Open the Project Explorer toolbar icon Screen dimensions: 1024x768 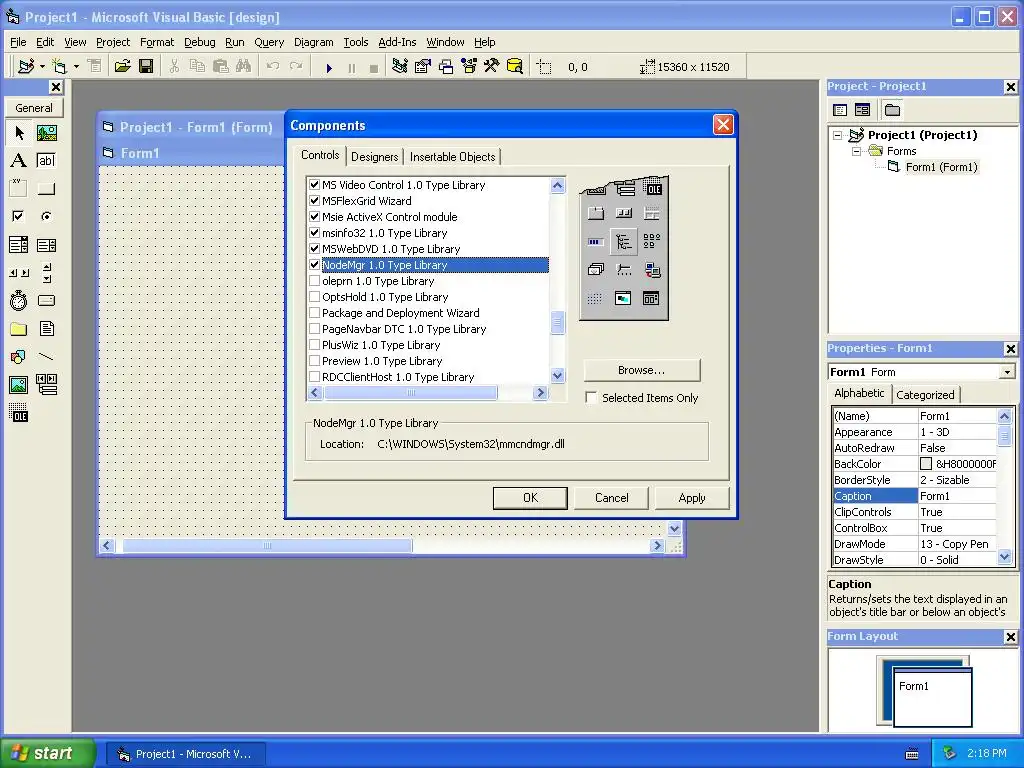pyautogui.click(x=400, y=66)
